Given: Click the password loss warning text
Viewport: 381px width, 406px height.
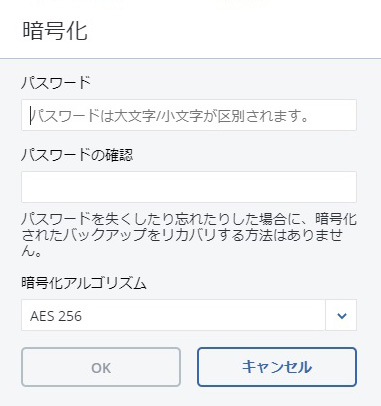Looking at the screenshot, I should click(x=189, y=235).
